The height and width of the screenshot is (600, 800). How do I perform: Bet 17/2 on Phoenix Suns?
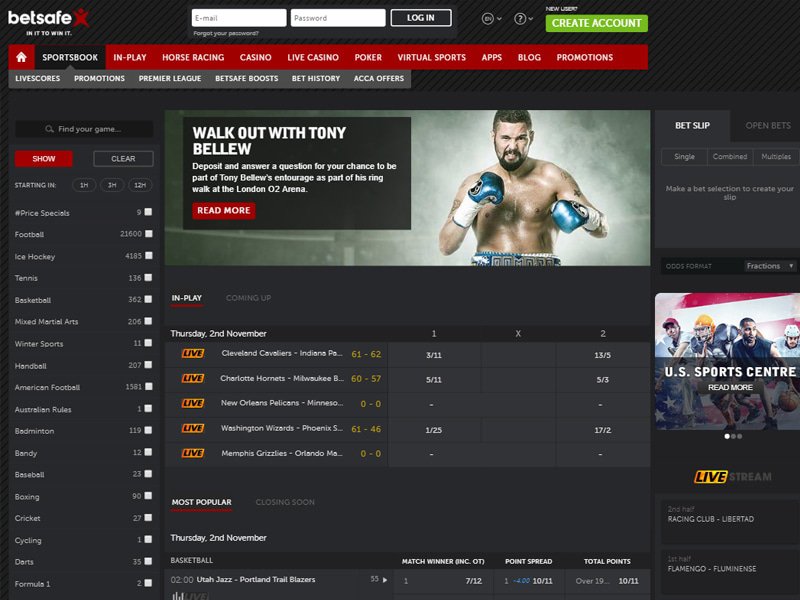603,430
